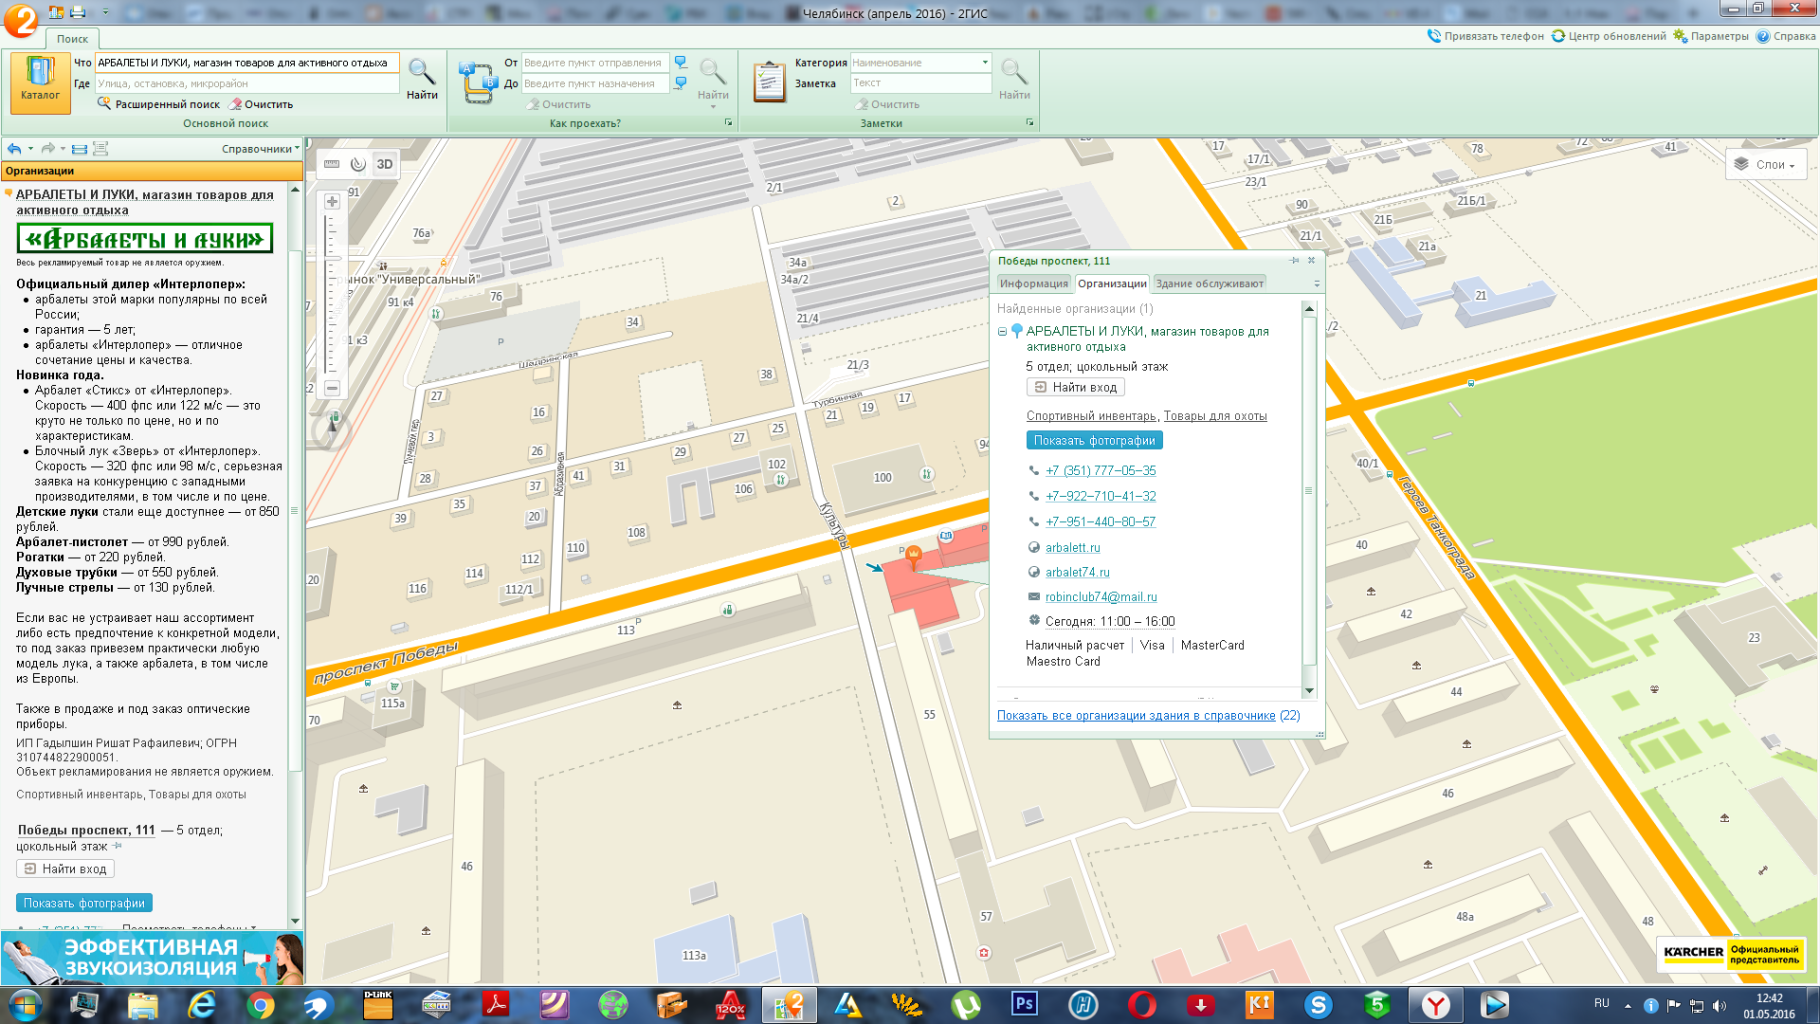Open the Справочники dropdown

260,149
